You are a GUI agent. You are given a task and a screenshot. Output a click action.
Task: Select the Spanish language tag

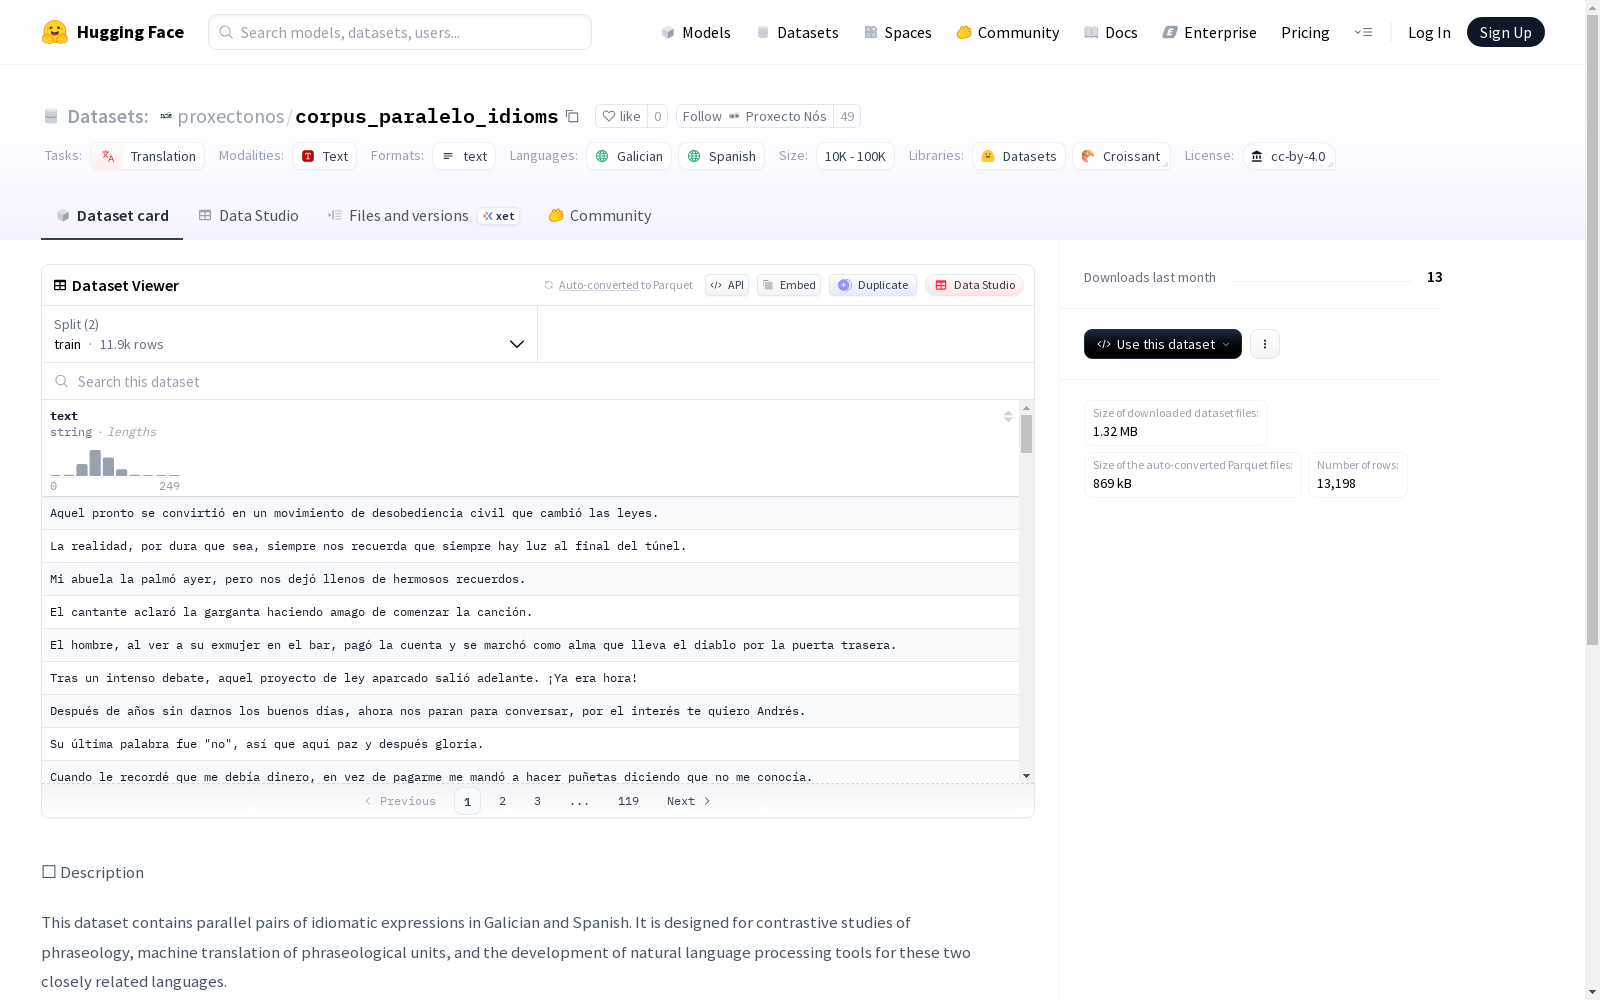coord(721,156)
